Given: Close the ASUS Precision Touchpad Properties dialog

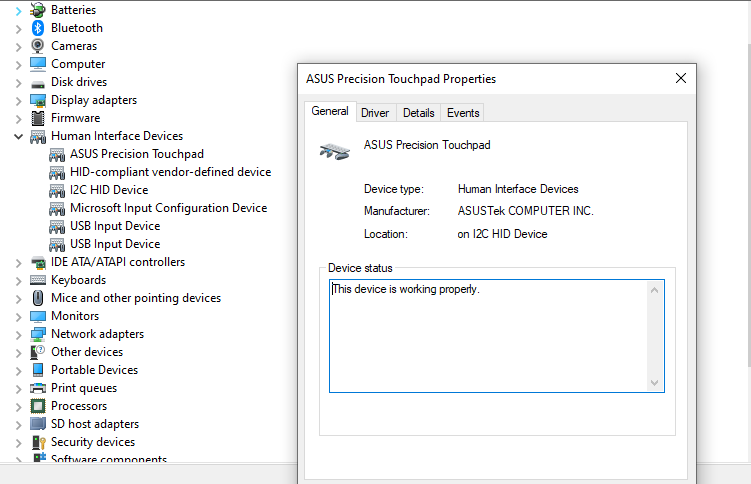Looking at the screenshot, I should point(681,79).
